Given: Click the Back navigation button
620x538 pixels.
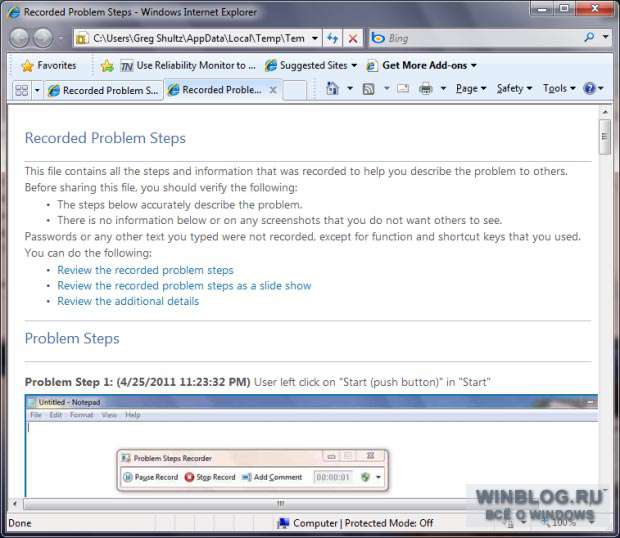Looking at the screenshot, I should click(19, 38).
